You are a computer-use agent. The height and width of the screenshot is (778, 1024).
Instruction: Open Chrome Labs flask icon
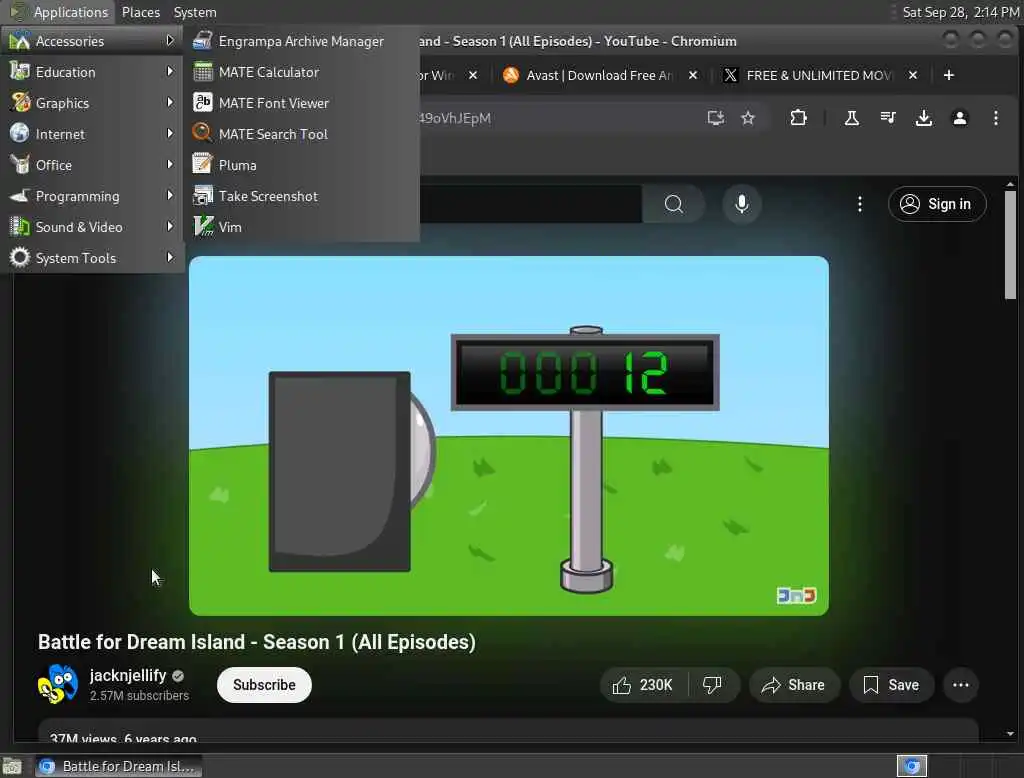tap(852, 118)
